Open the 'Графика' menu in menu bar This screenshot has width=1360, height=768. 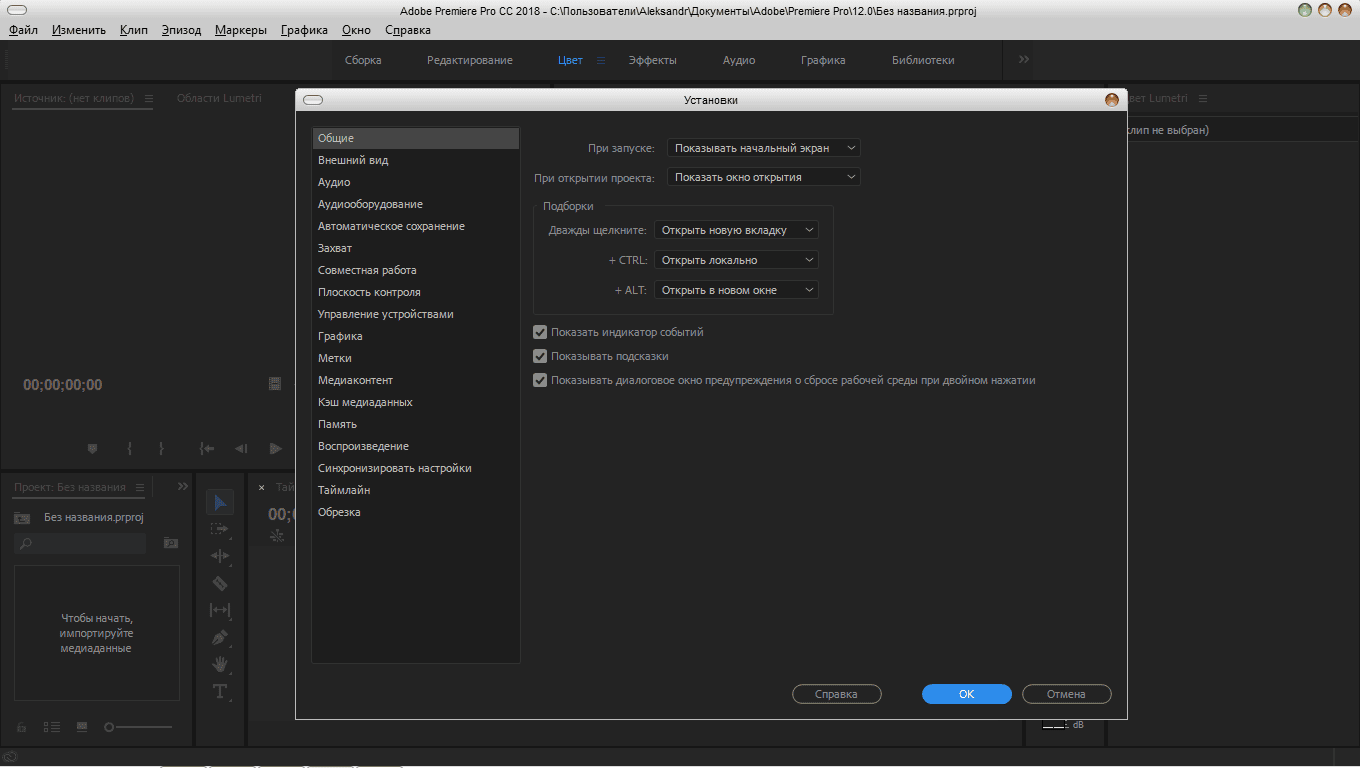click(304, 30)
